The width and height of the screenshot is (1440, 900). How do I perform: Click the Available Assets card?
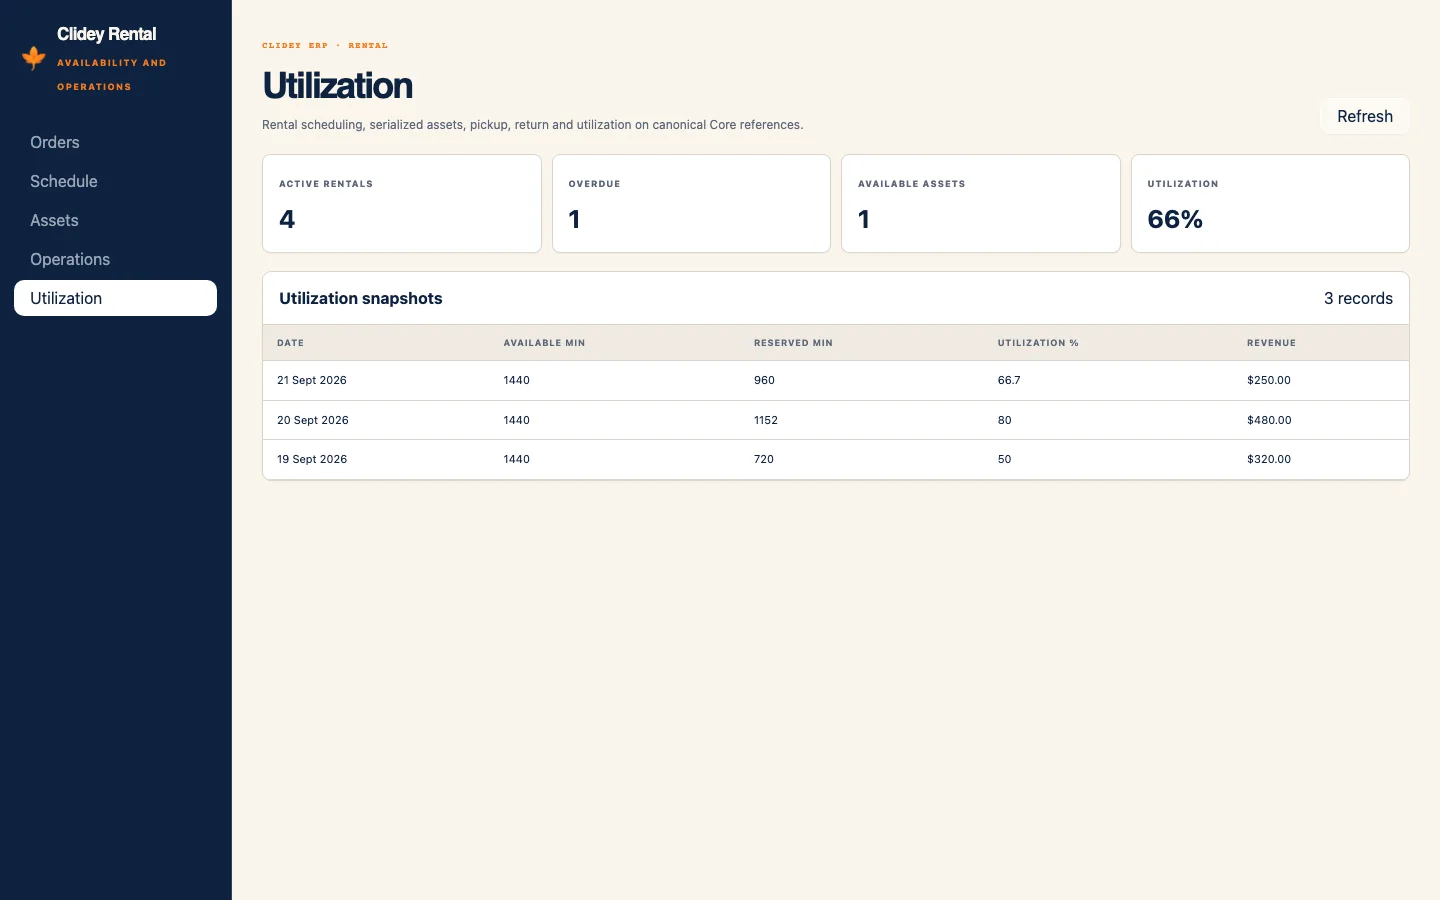(981, 203)
